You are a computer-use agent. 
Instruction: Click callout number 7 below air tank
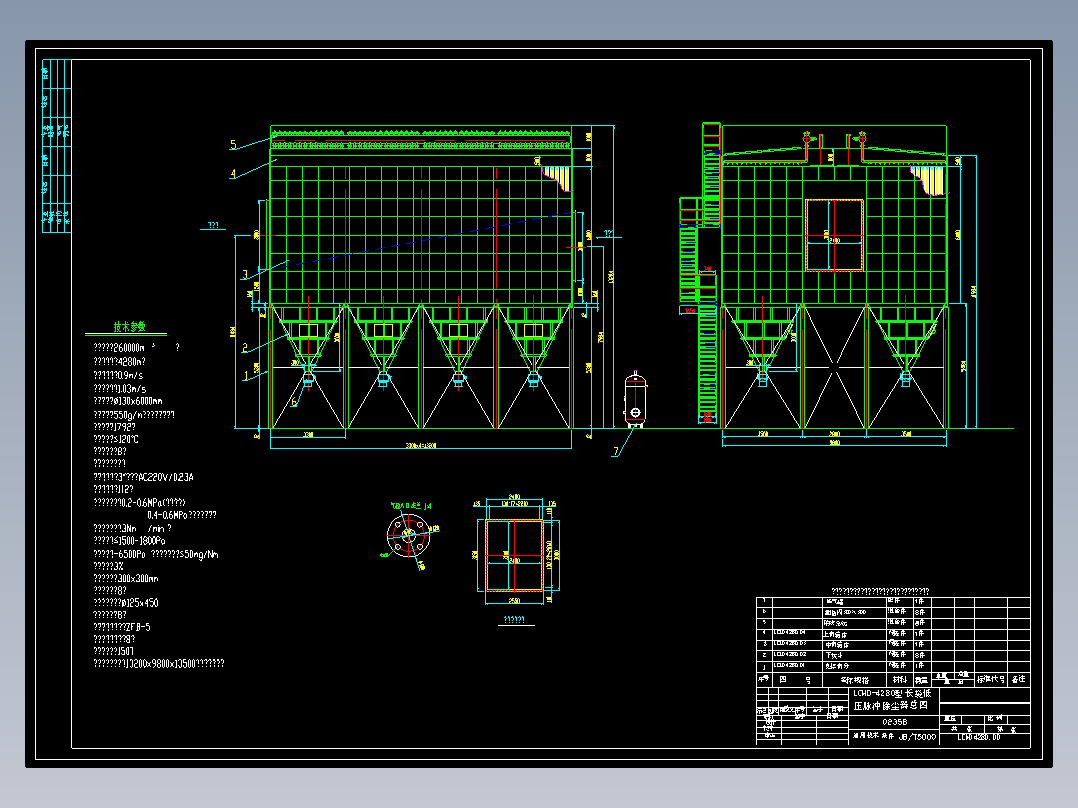[x=616, y=451]
